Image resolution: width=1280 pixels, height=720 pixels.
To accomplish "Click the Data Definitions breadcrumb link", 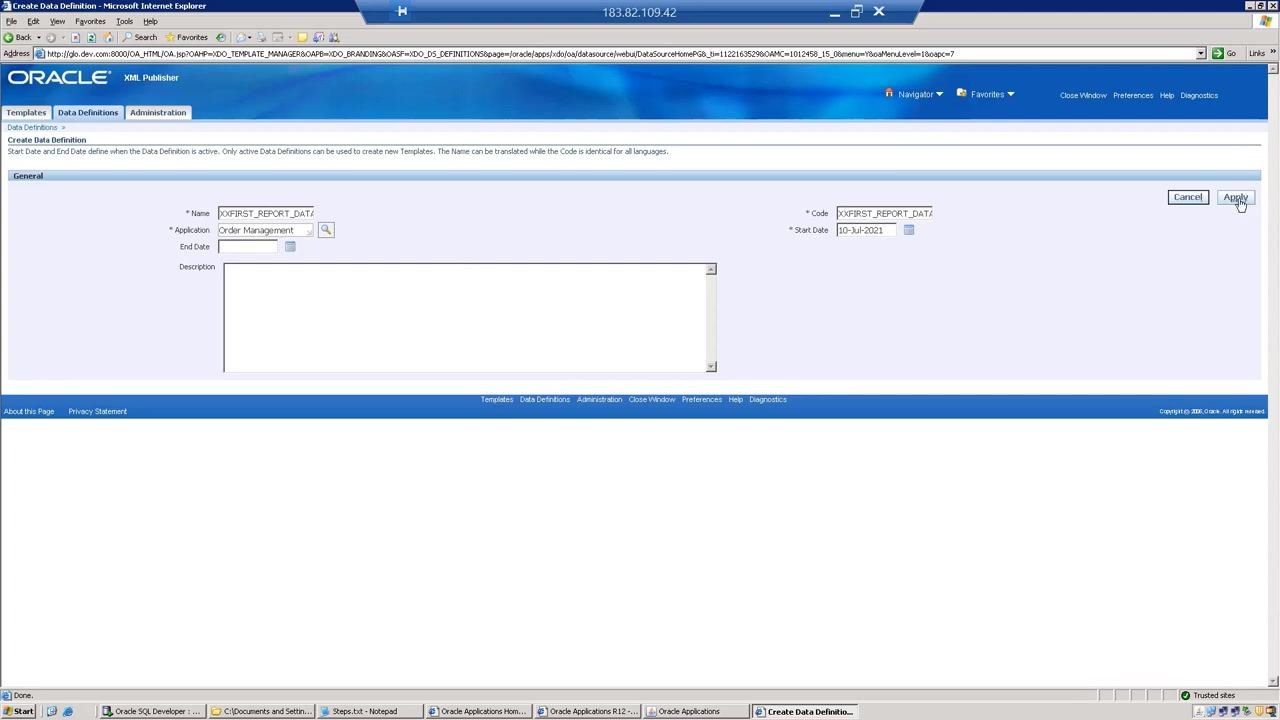I will tap(32, 128).
